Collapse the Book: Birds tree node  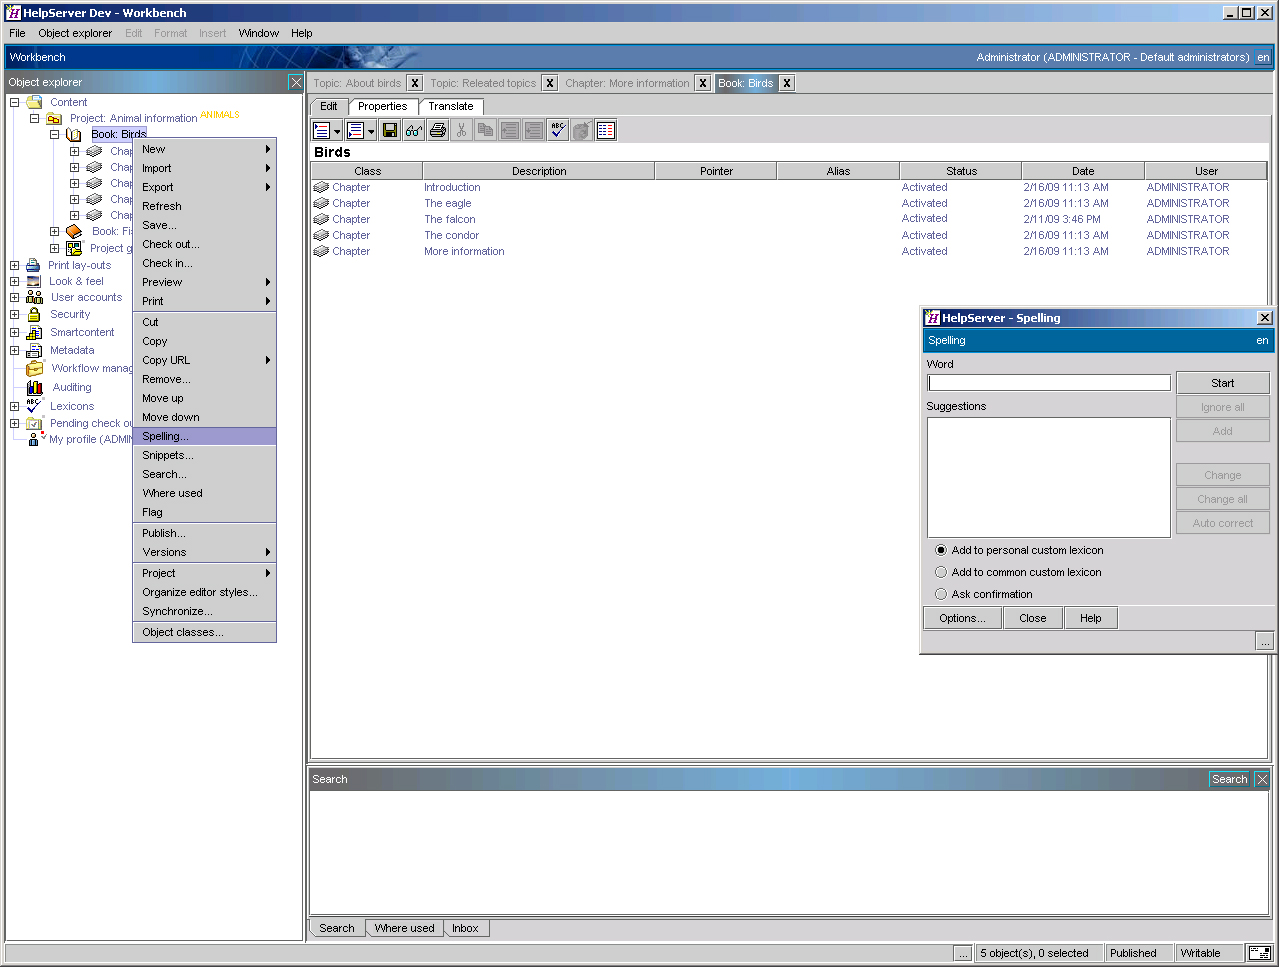55,134
